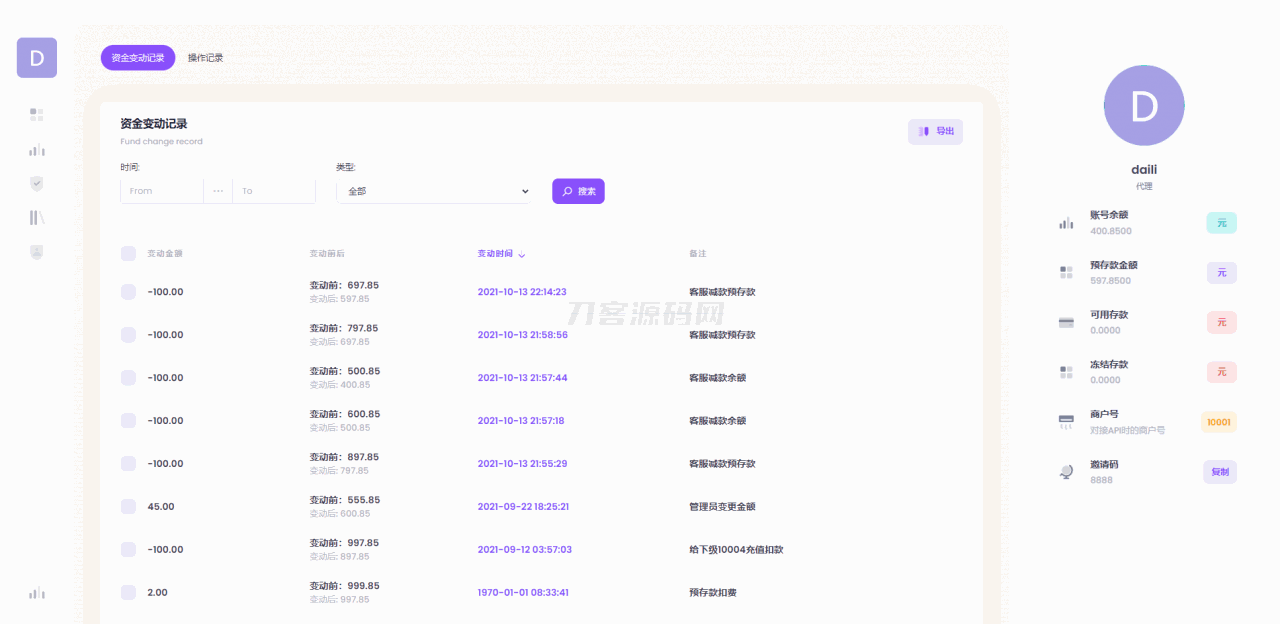The height and width of the screenshot is (624, 1280).
Task: Toggle the select-all checkbox in table header
Action: click(x=128, y=254)
